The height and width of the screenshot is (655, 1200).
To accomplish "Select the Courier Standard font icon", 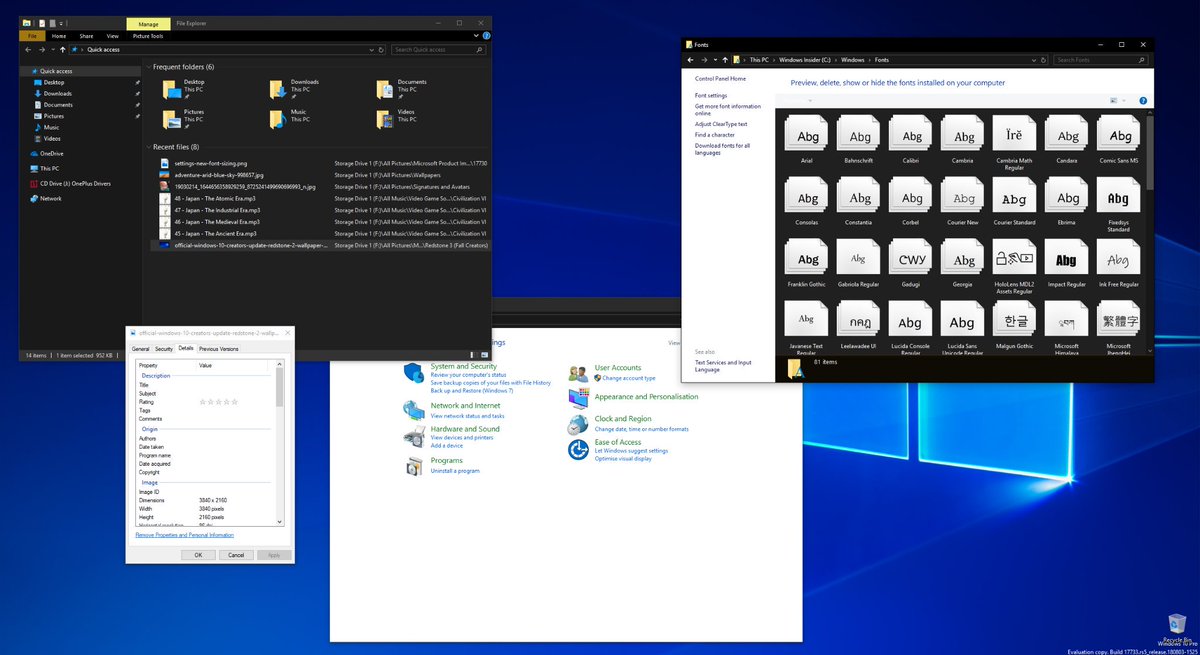I will 1015,196.
